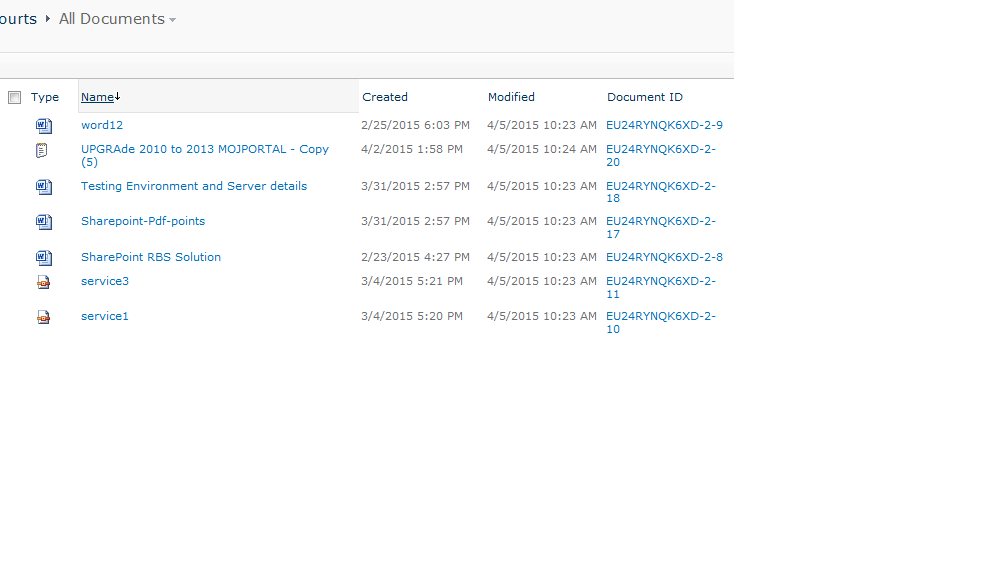The height and width of the screenshot is (577, 1002).
Task: Click the Word icon beside word12
Action: [x=43, y=126]
